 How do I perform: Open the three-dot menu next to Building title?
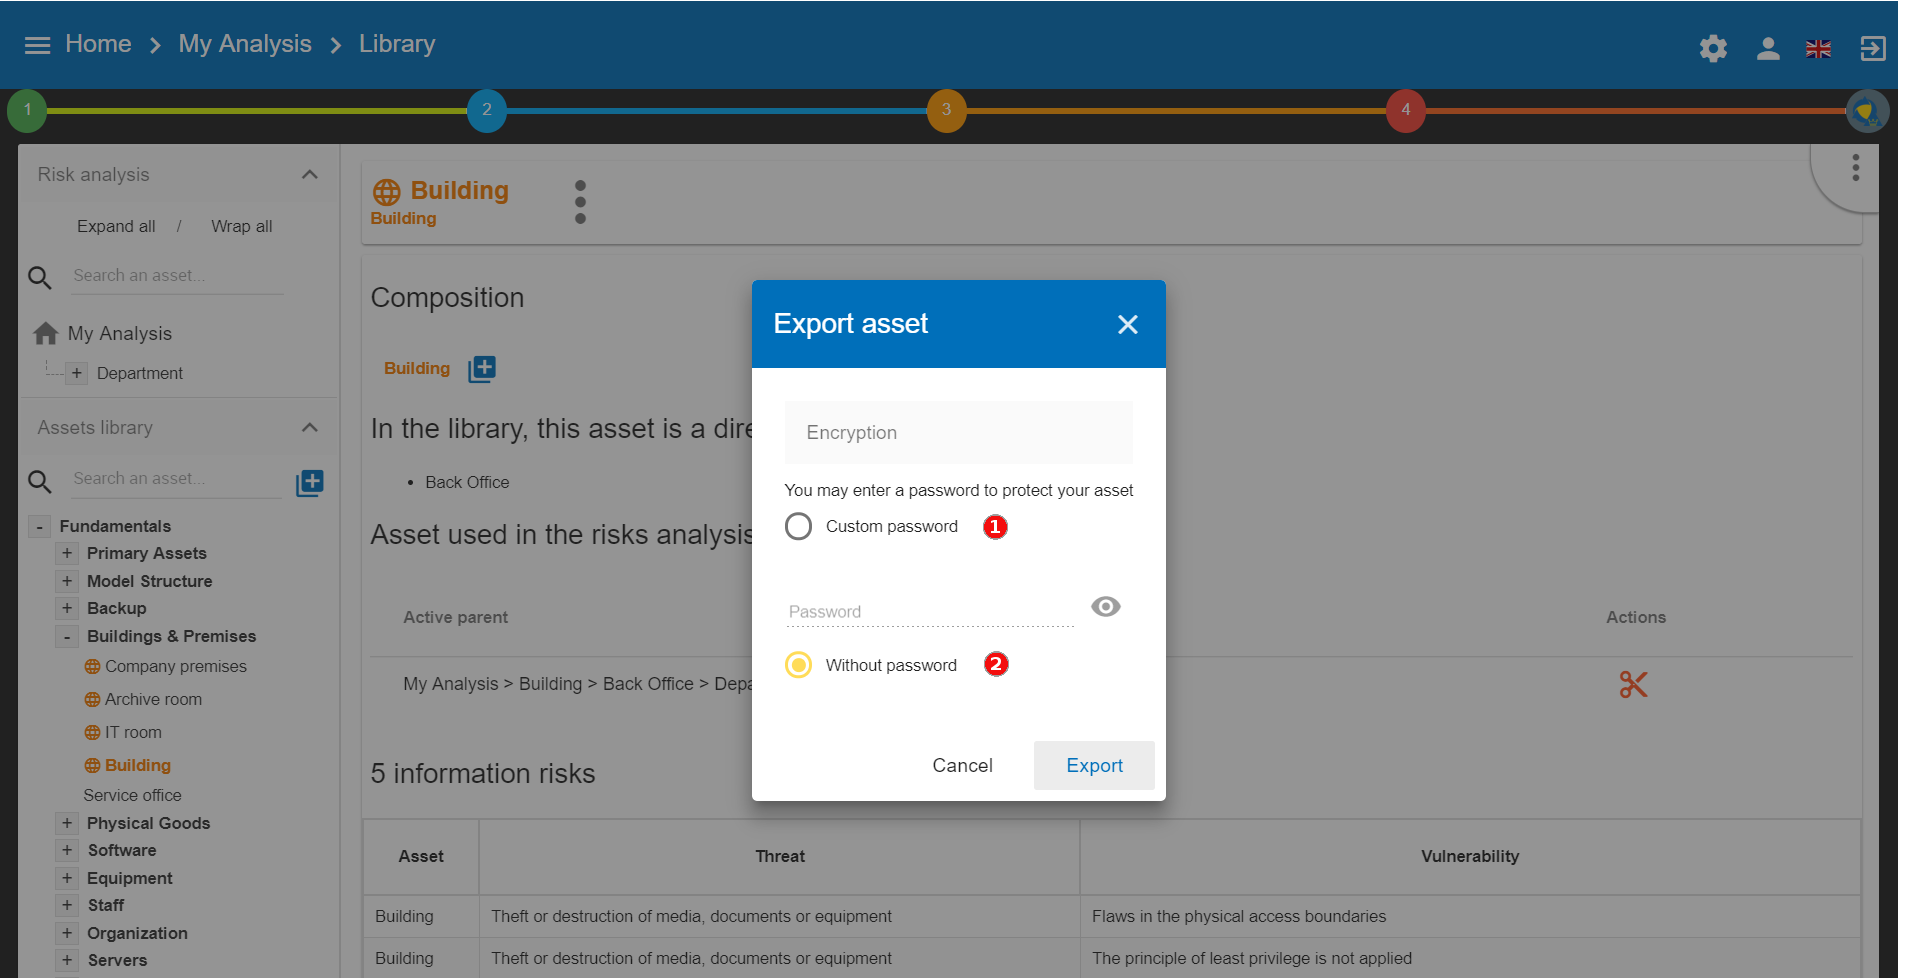(580, 201)
